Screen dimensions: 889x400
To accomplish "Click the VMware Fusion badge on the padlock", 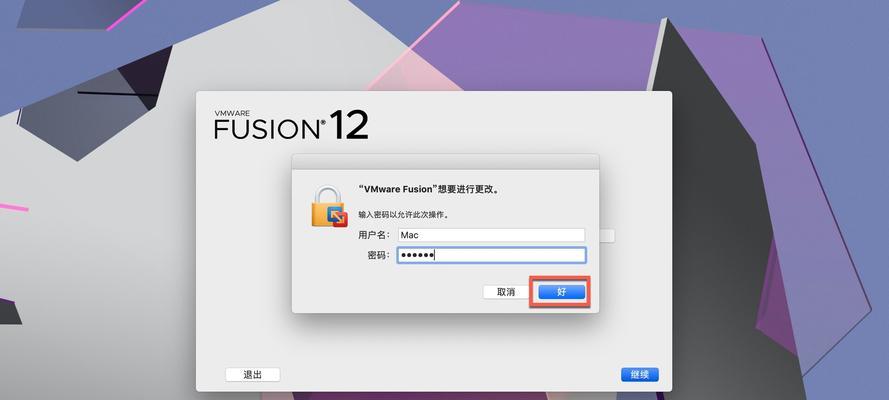I will click(x=338, y=218).
